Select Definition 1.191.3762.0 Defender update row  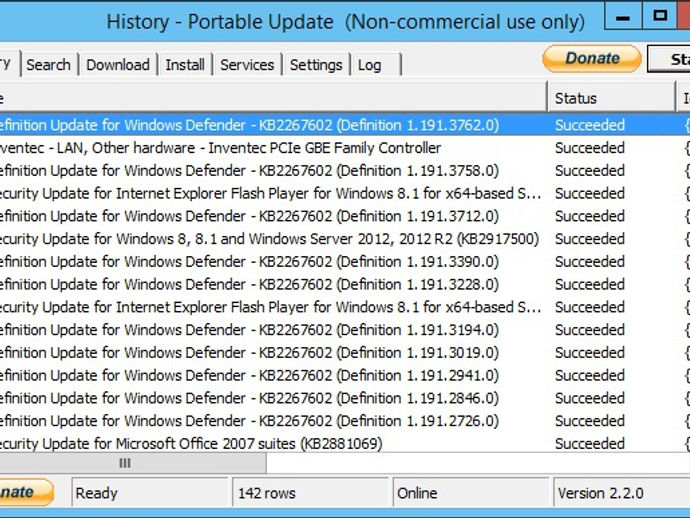[x=250, y=125]
